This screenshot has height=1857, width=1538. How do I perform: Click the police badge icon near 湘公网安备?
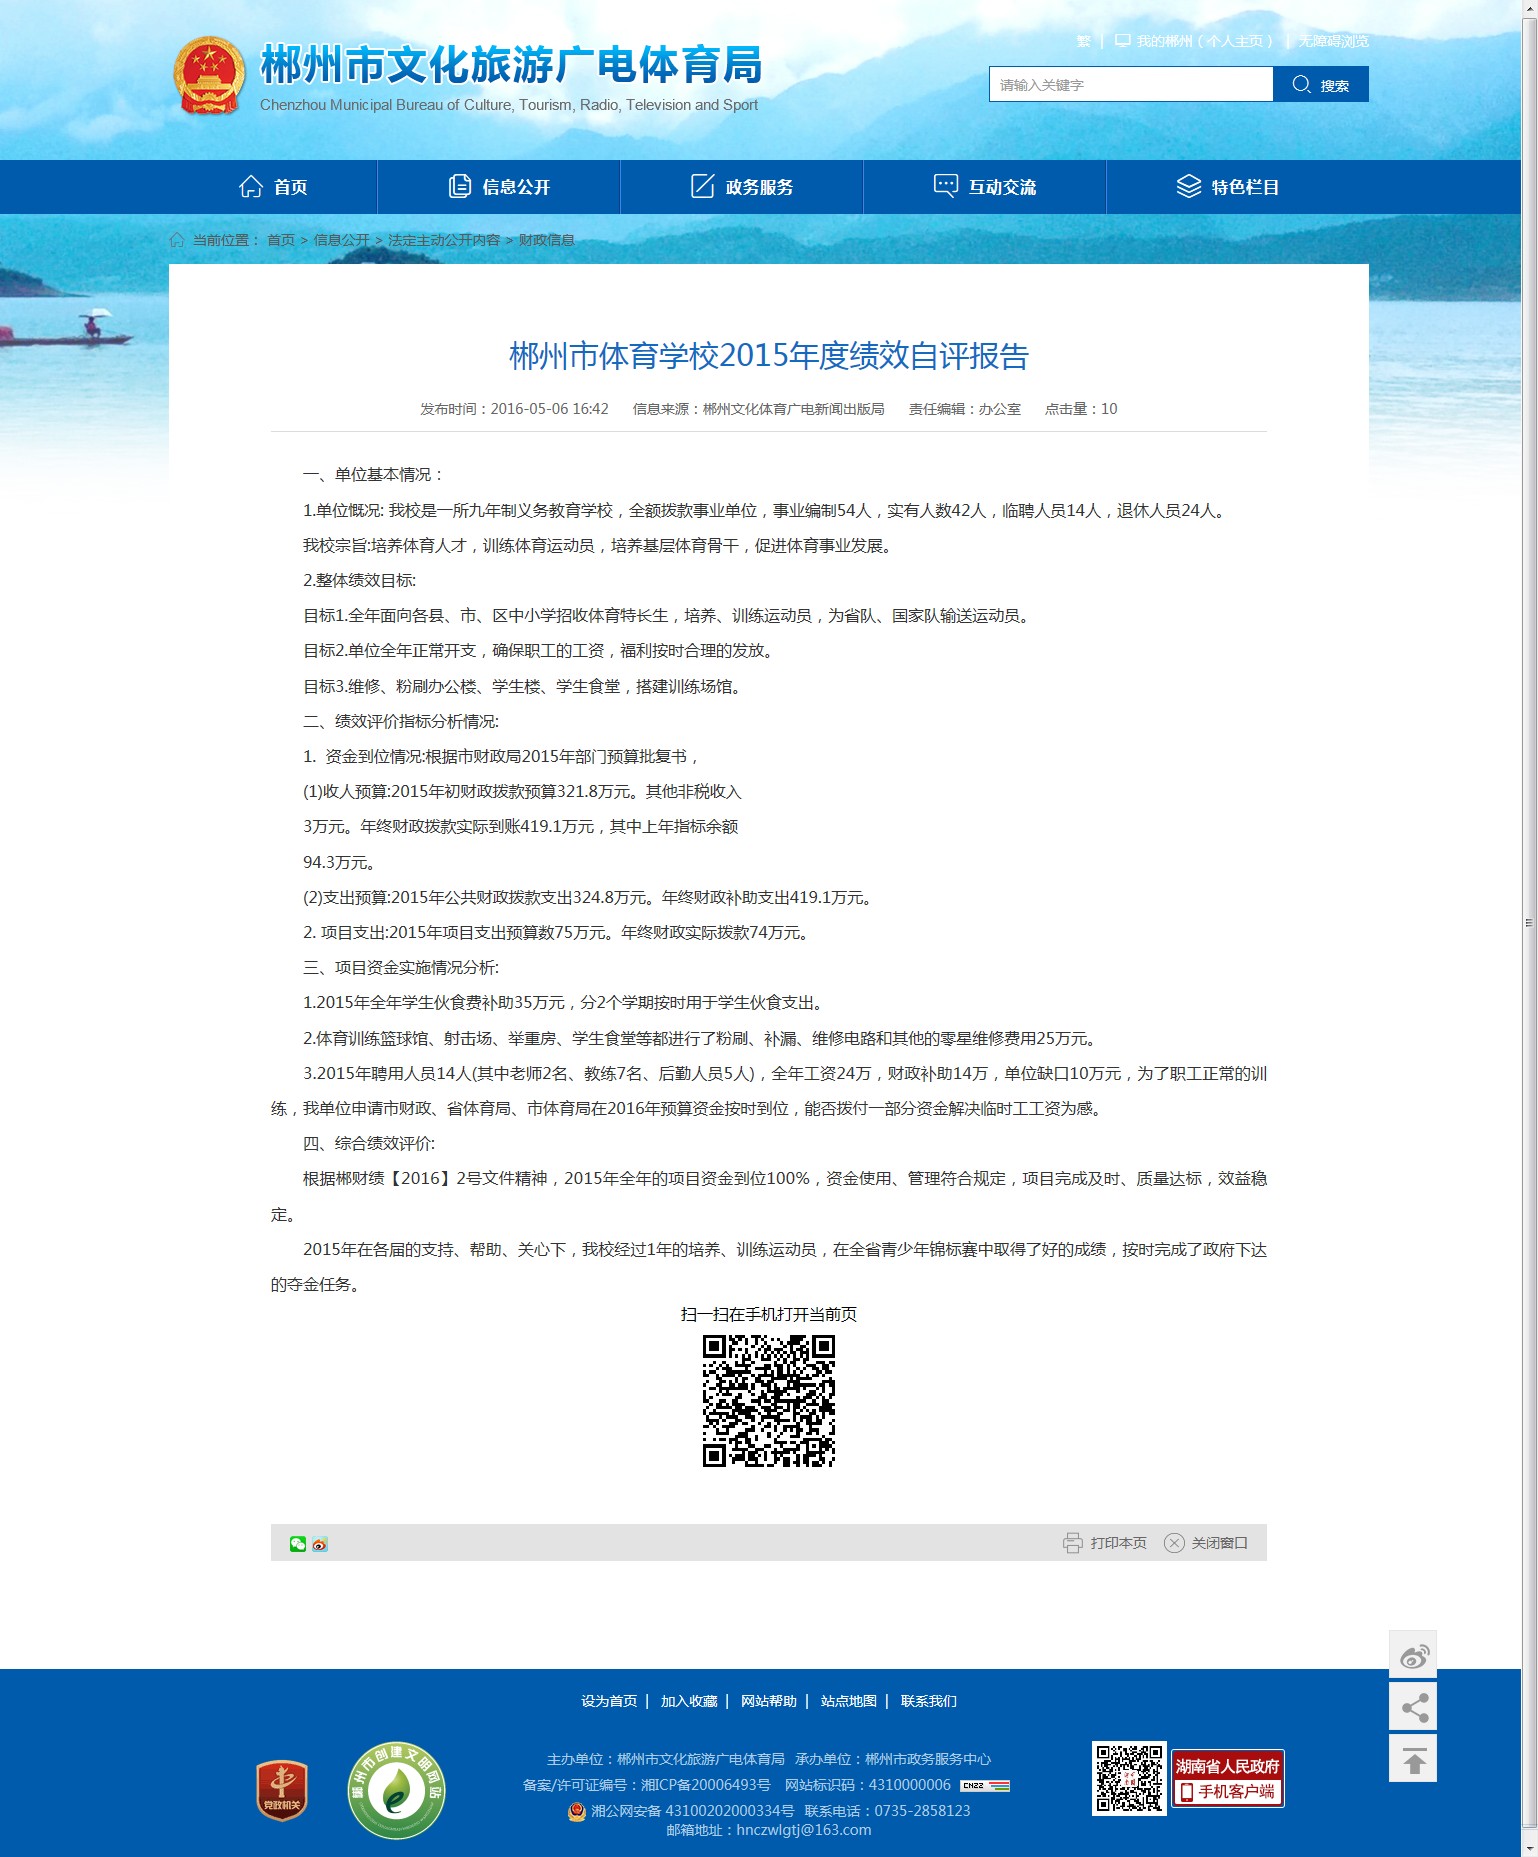(577, 1811)
